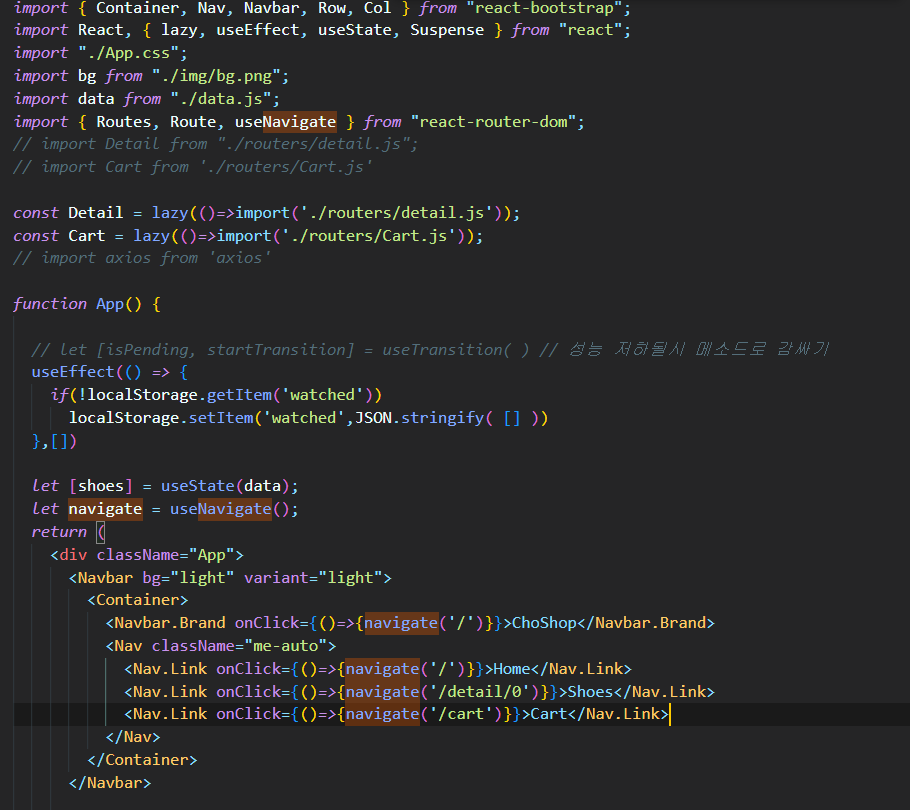
Task: Click "Shoes" text in Nav.Link
Action: 590,692
